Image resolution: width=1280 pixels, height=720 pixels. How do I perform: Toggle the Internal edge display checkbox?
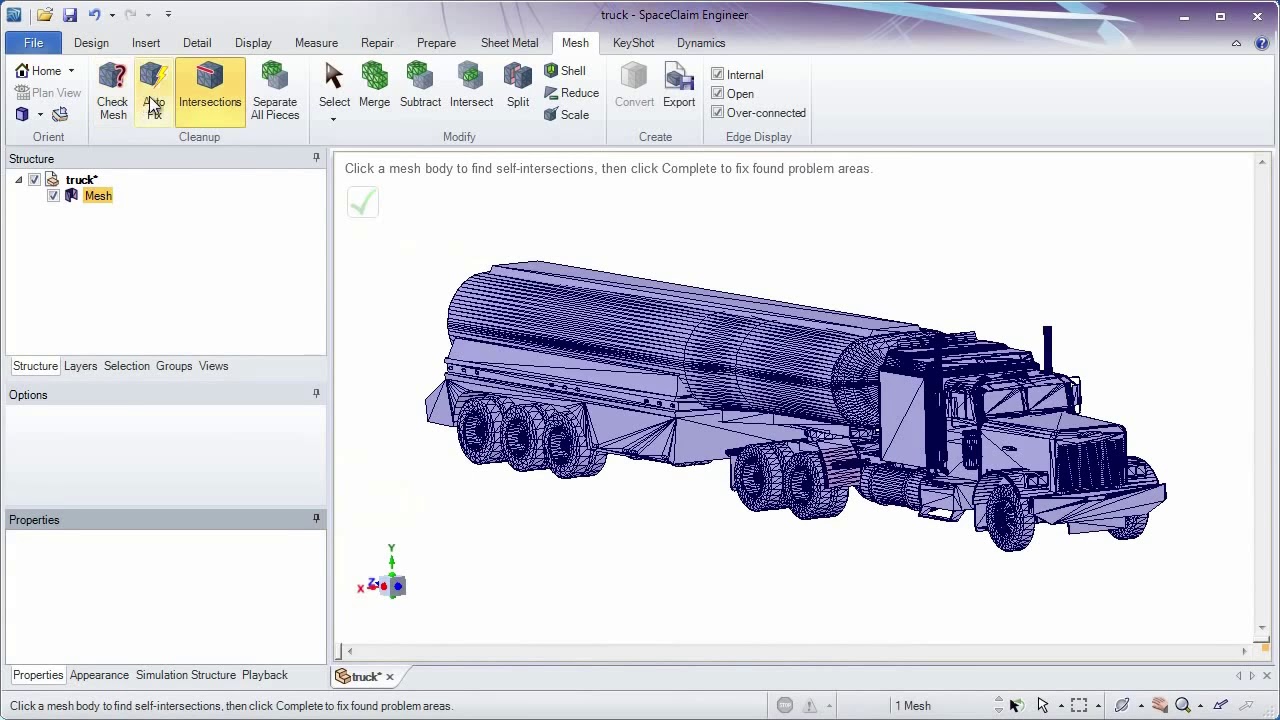pos(717,75)
